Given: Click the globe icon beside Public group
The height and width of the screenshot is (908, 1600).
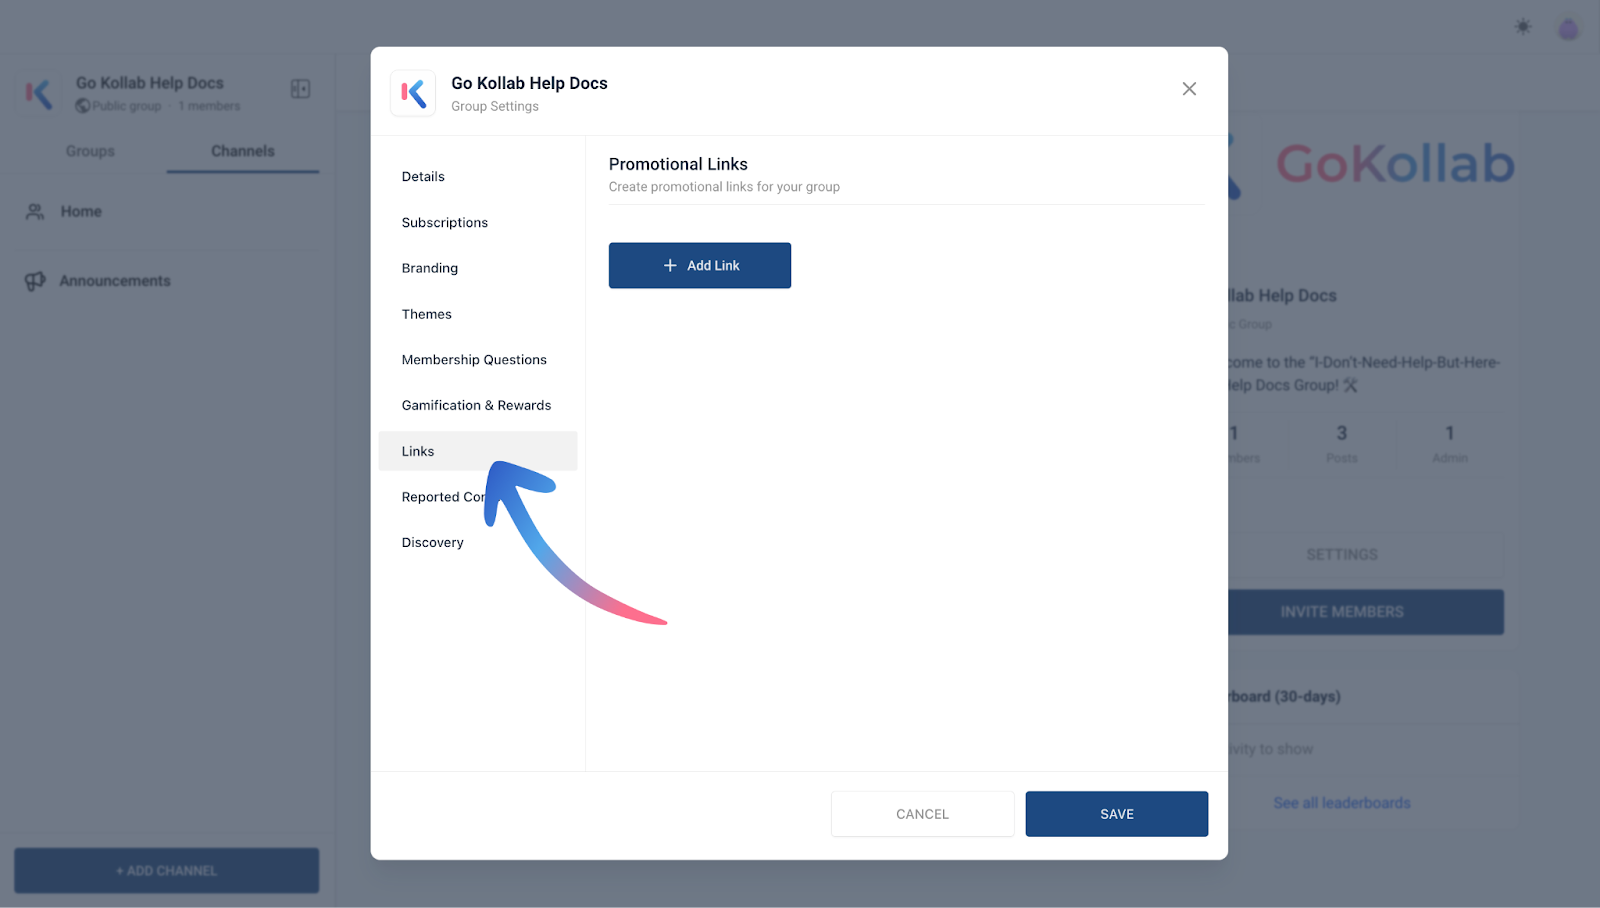Looking at the screenshot, I should pyautogui.click(x=83, y=106).
